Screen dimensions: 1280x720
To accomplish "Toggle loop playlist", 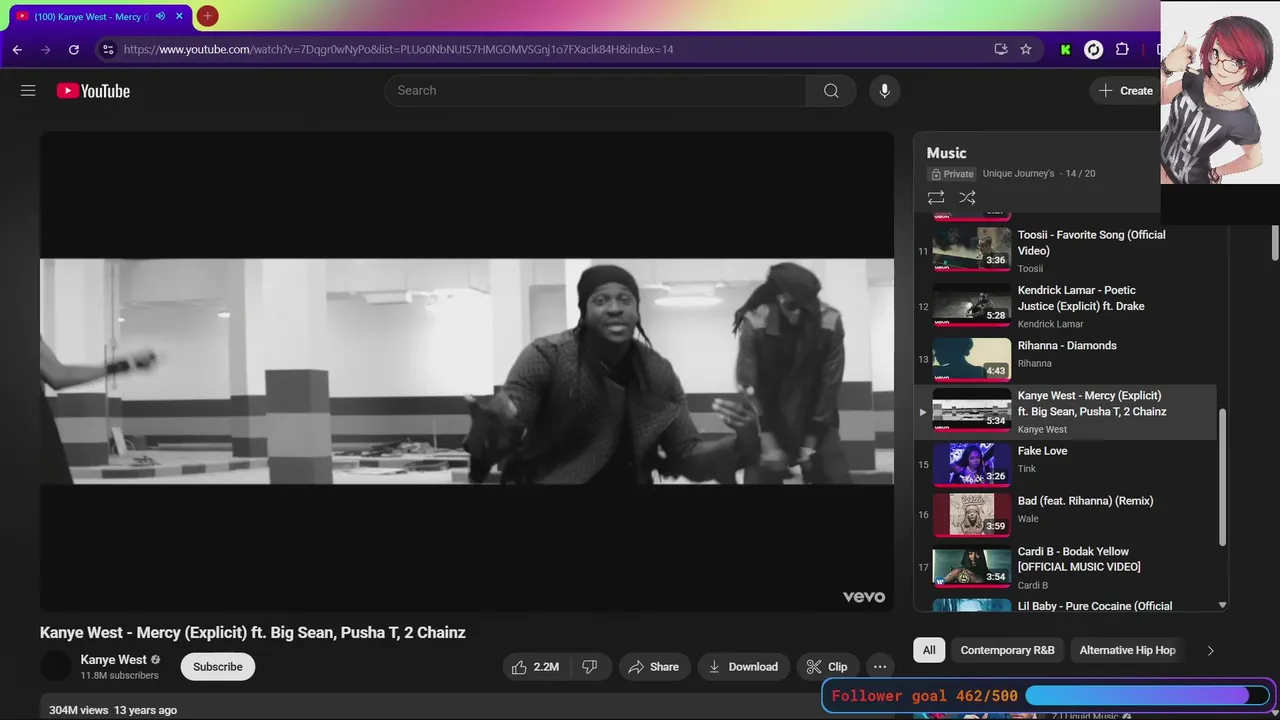I will tap(936, 198).
